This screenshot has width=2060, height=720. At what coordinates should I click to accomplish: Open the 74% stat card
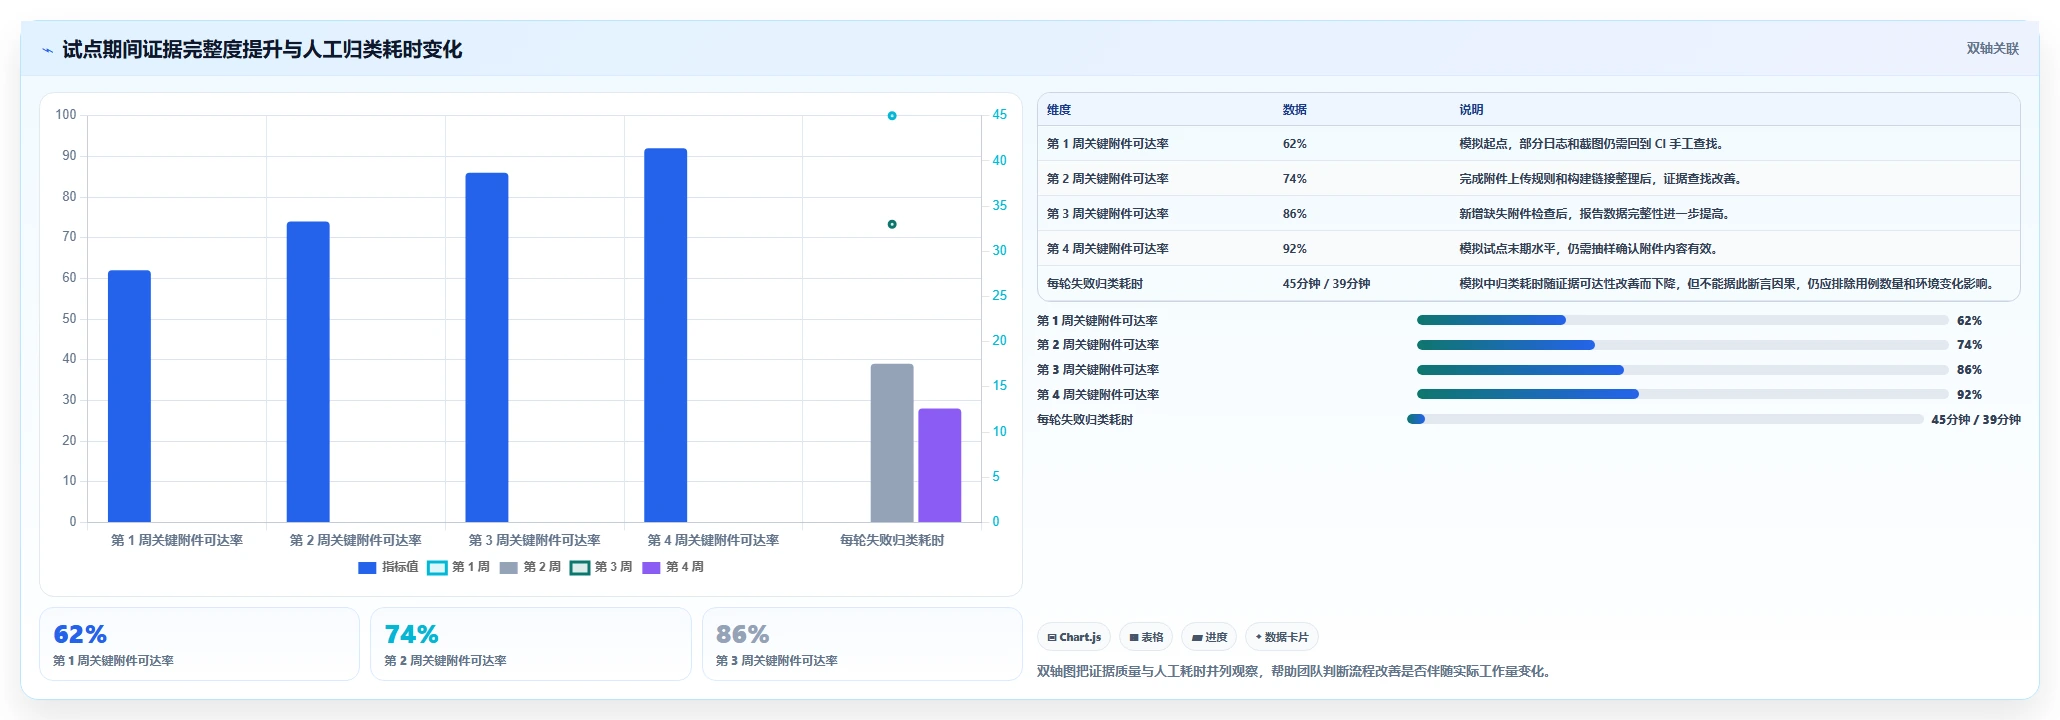coord(531,644)
